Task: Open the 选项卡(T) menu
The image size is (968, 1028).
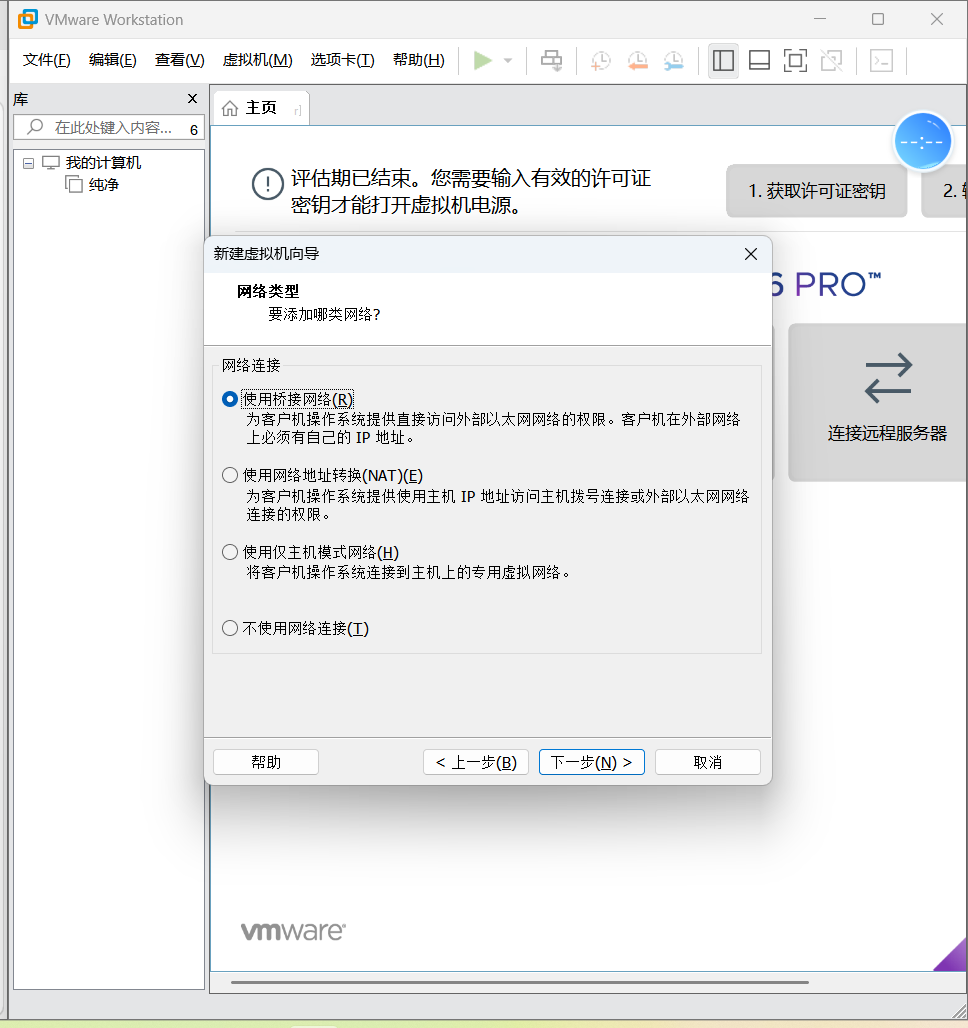Action: click(x=342, y=60)
